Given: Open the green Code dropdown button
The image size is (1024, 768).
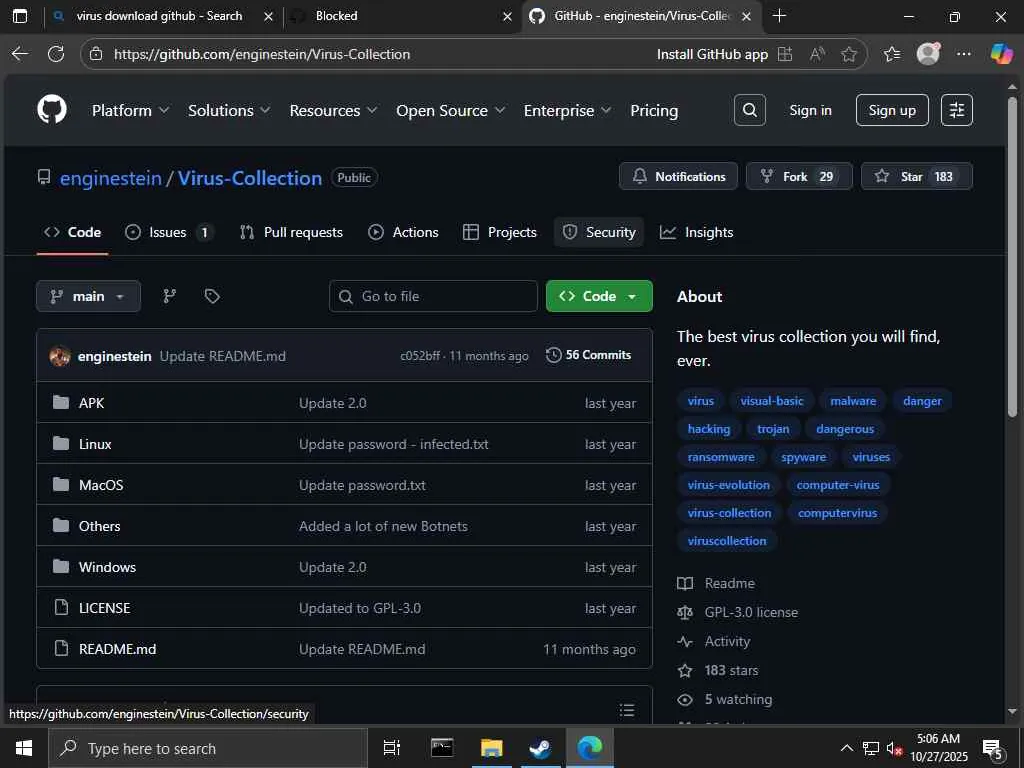Looking at the screenshot, I should tap(599, 296).
